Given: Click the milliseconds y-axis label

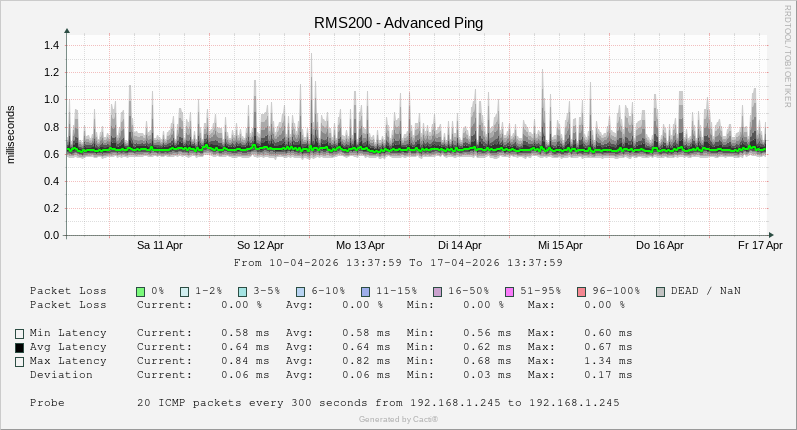Looking at the screenshot, I should click(11, 134).
